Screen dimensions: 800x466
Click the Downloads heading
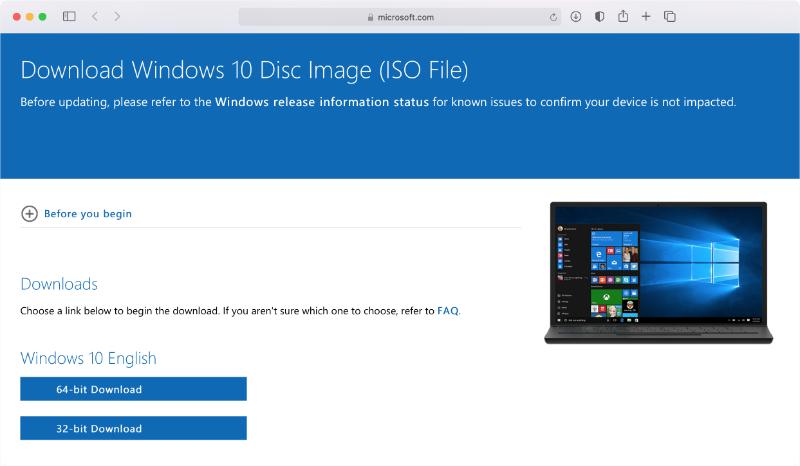tap(59, 284)
